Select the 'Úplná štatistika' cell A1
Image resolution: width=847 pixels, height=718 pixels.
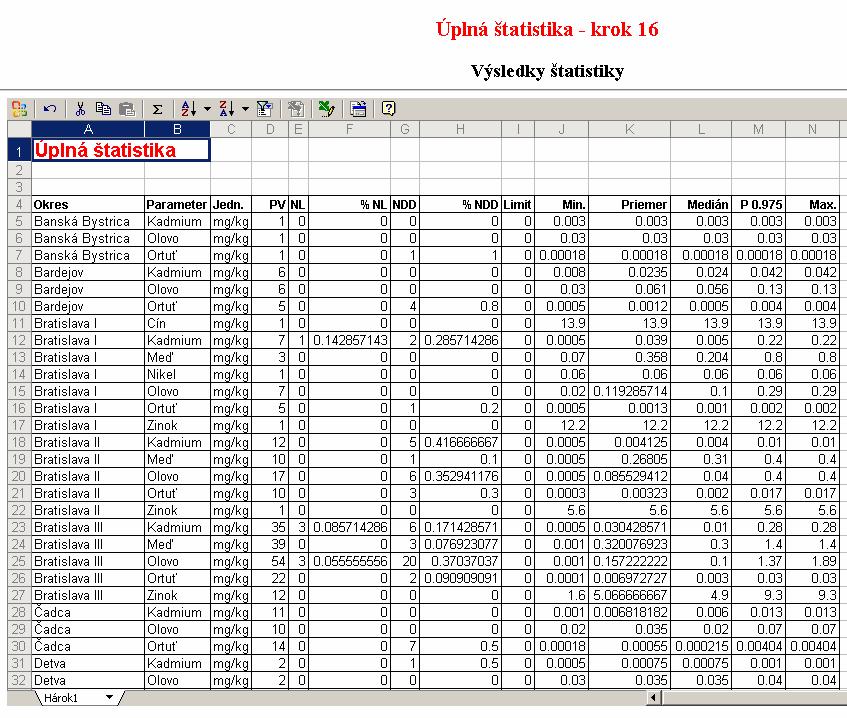click(121, 150)
